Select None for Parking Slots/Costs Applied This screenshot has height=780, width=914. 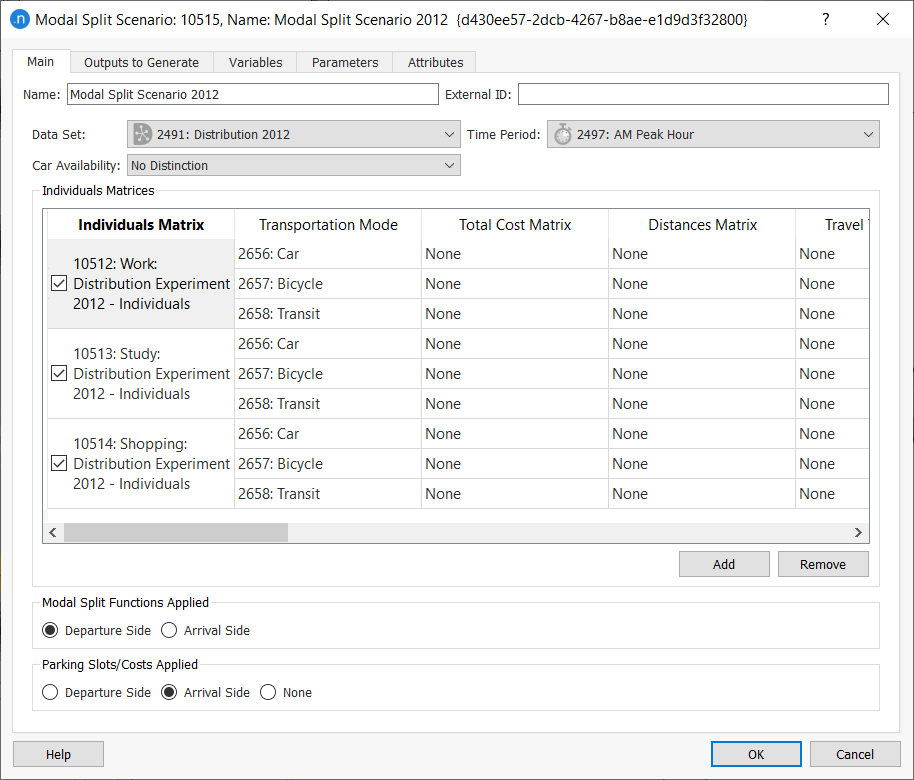(268, 692)
